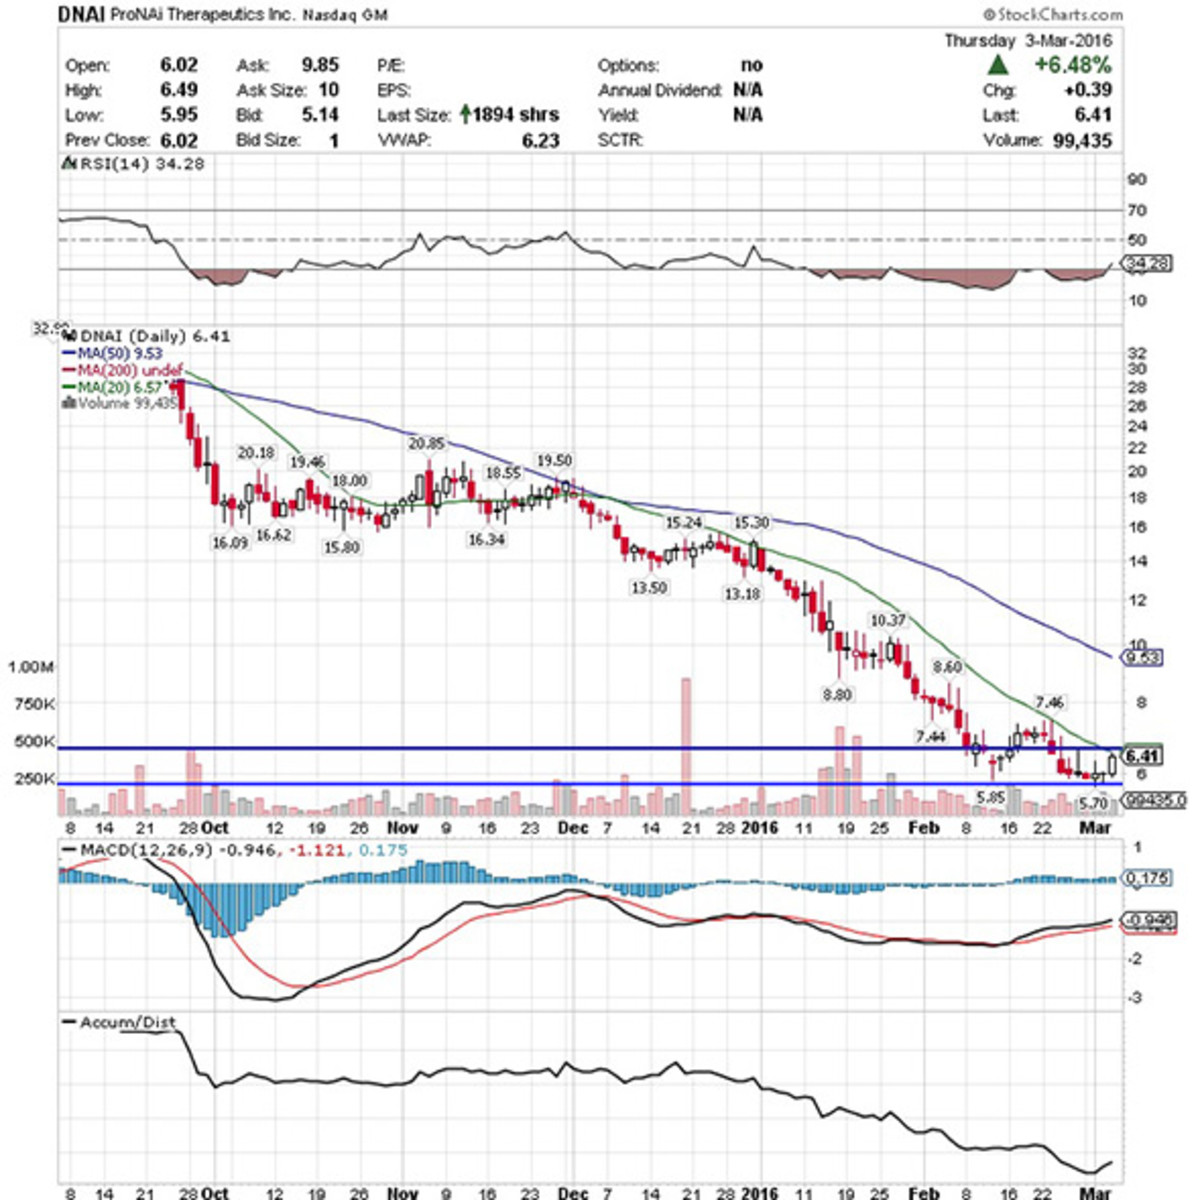Click the 20.85 high annotation on chart
1200x1200 pixels.
click(426, 443)
